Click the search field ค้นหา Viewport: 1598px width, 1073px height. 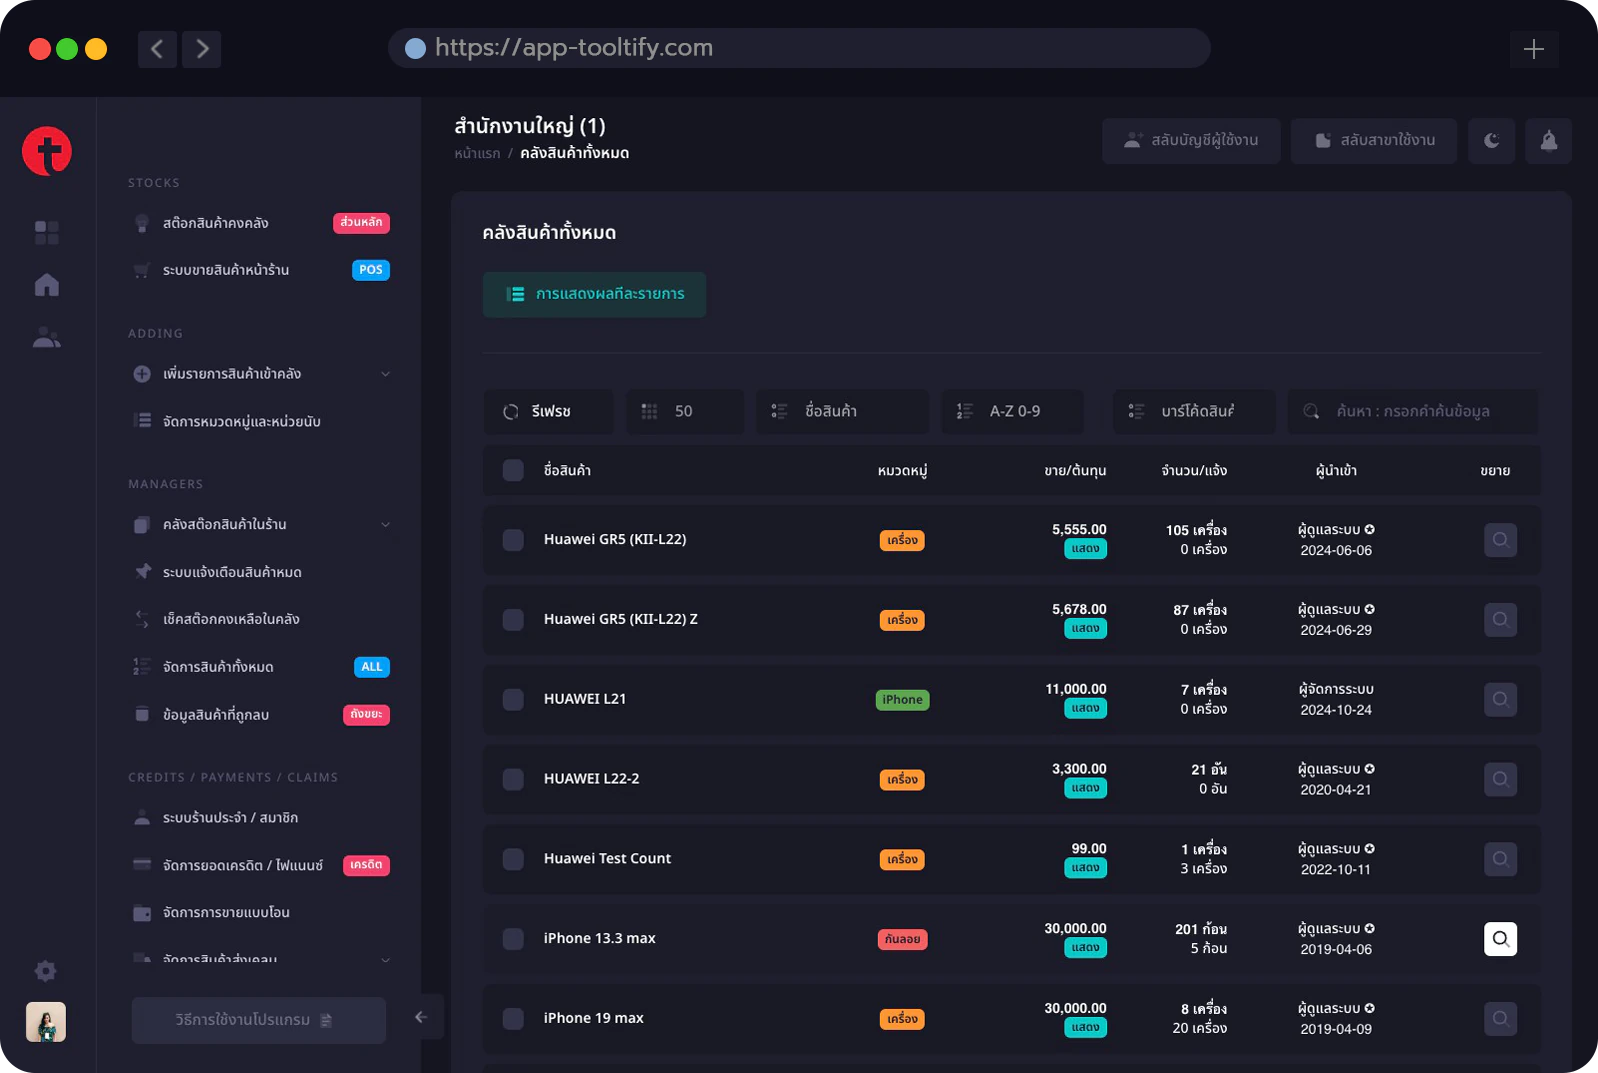click(x=1412, y=411)
